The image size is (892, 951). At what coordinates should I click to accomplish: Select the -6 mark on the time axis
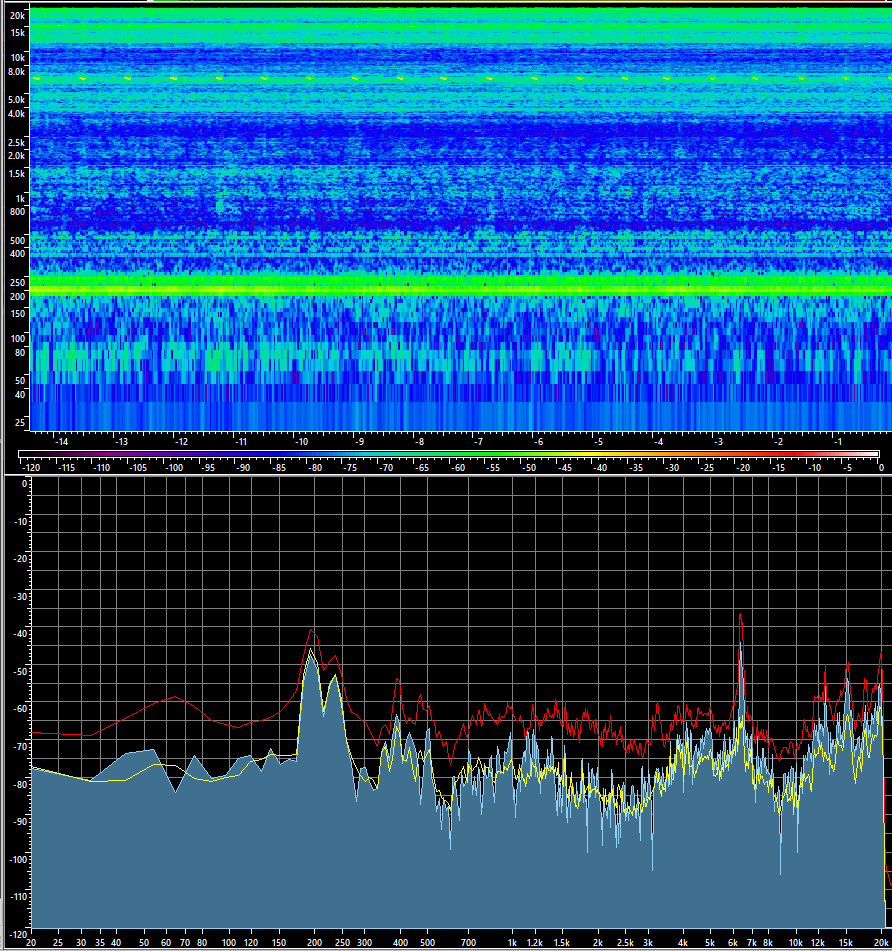click(538, 442)
